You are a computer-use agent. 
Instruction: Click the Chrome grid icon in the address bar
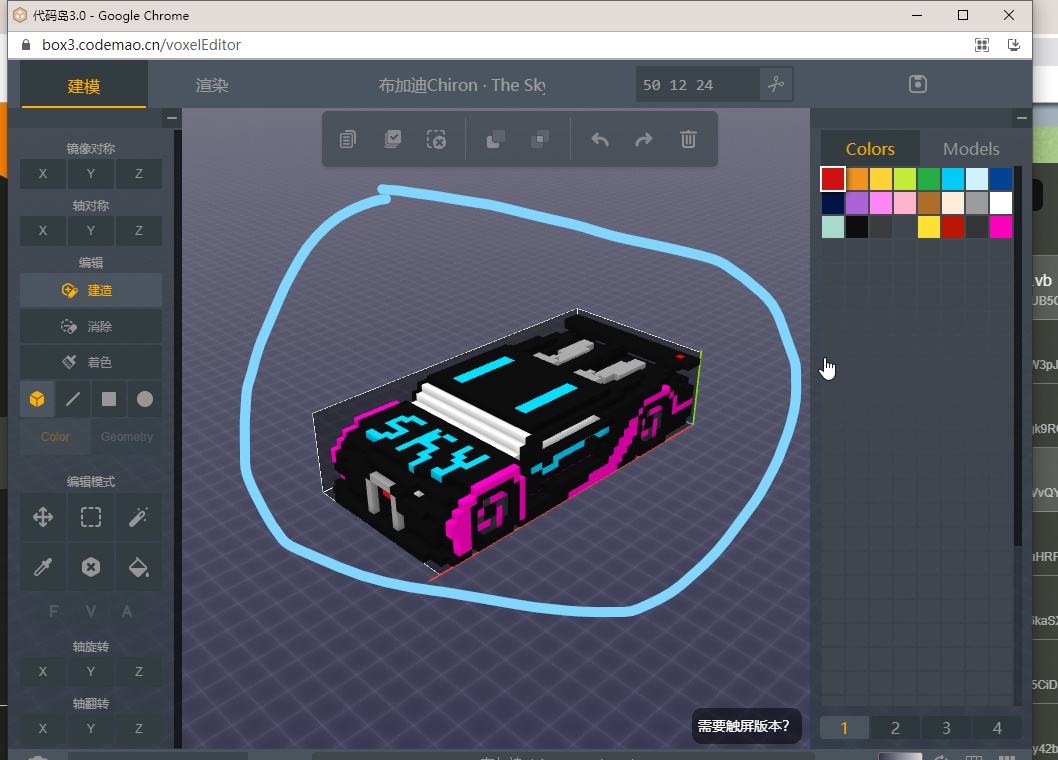982,45
